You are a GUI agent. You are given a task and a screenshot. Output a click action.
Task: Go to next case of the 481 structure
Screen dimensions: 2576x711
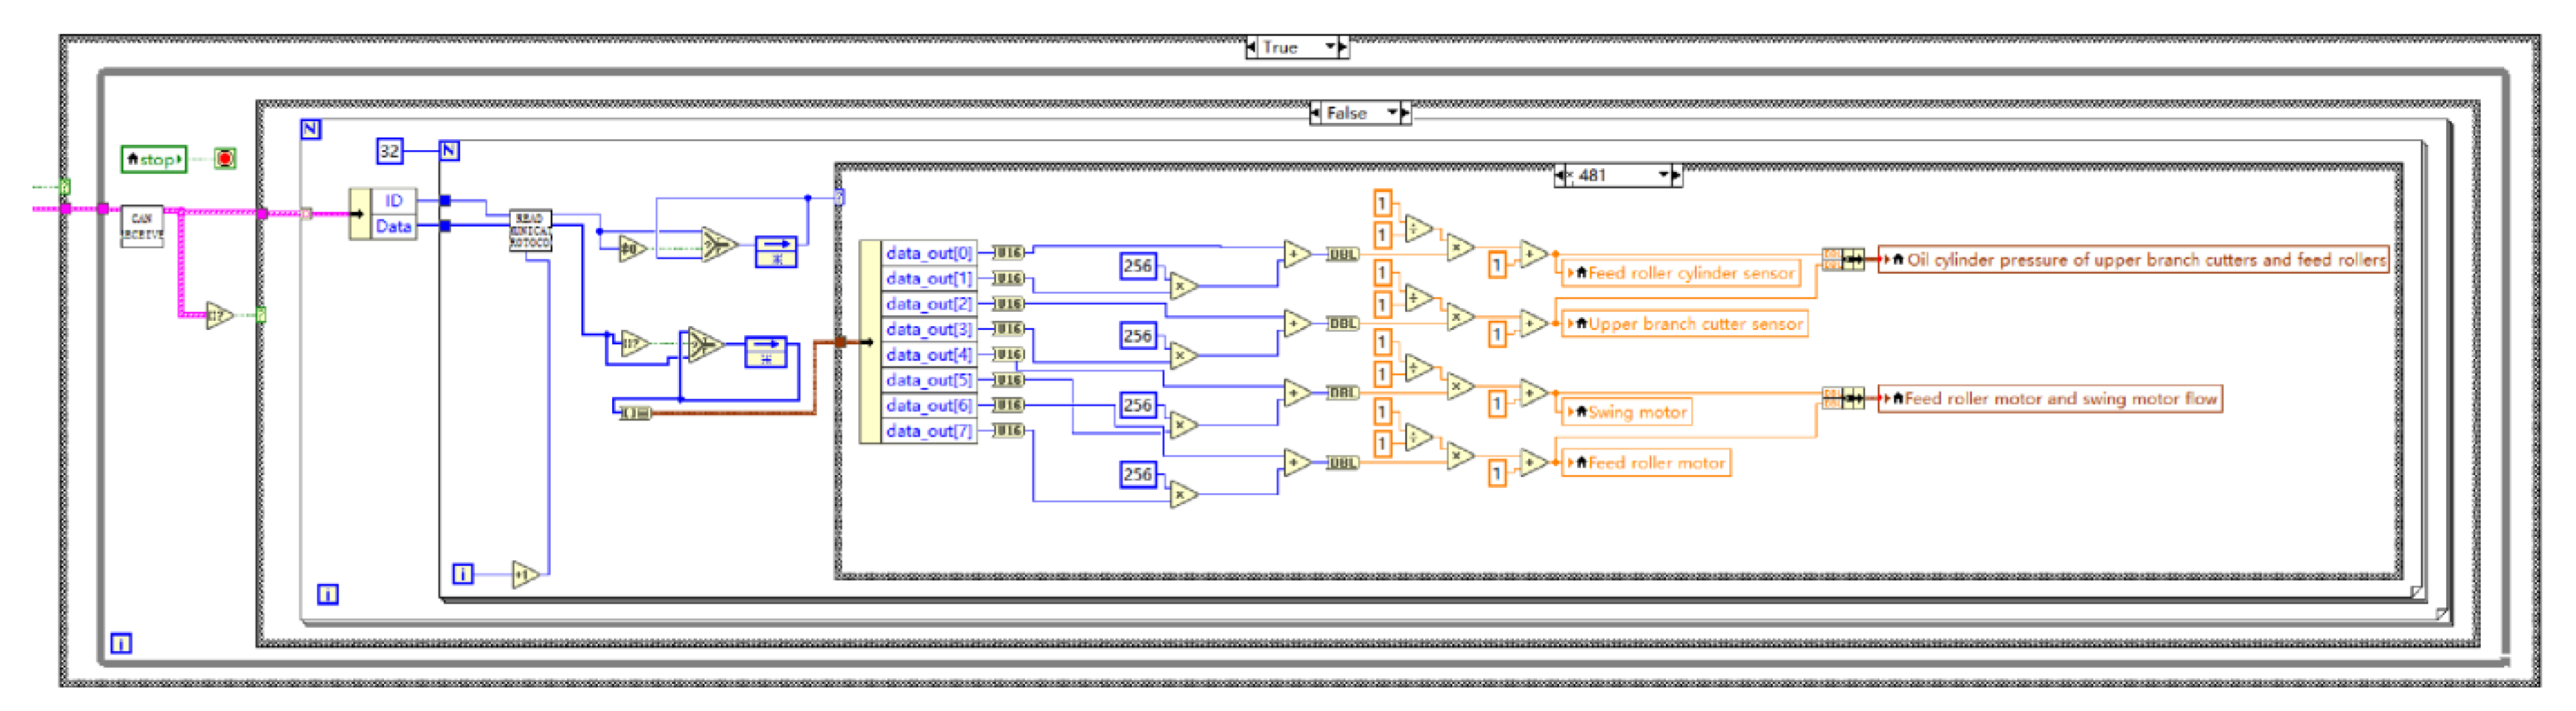coord(1677,175)
